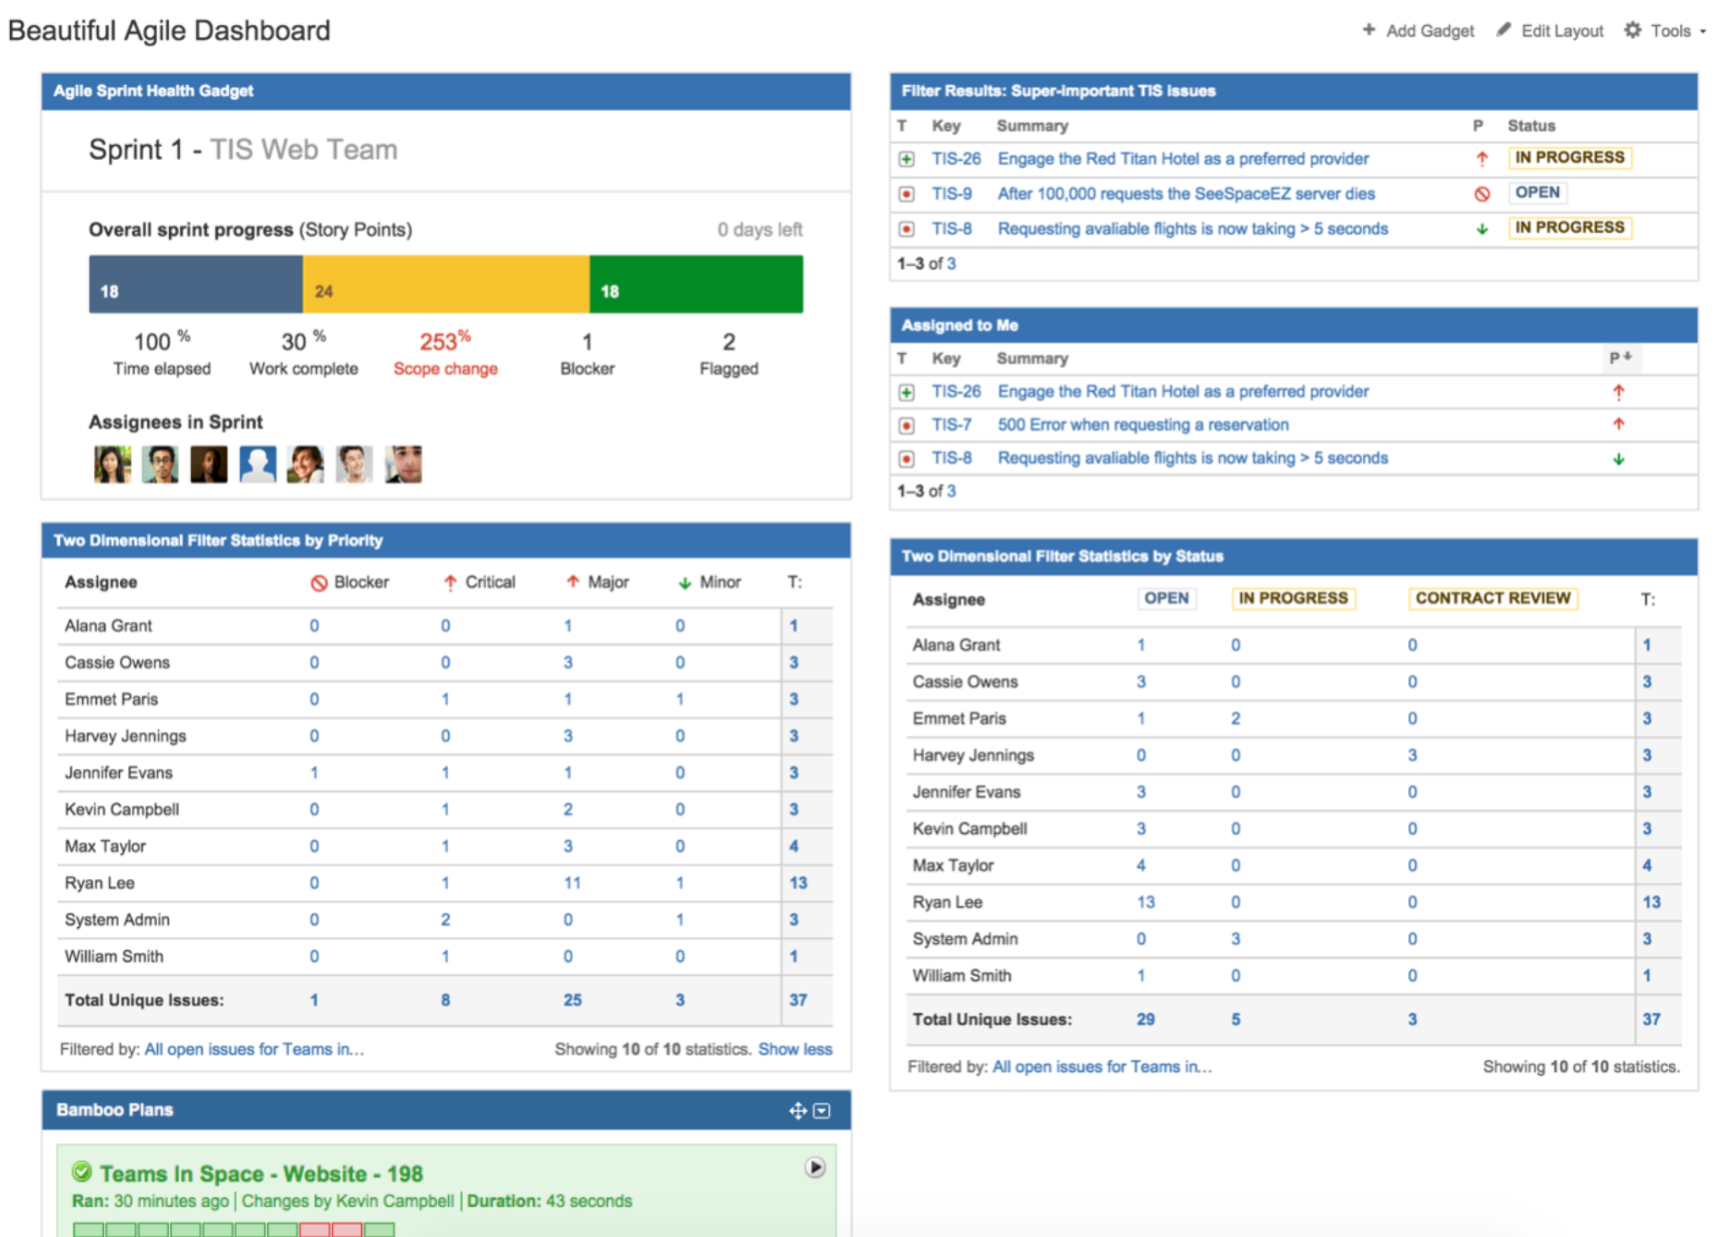Click the IN PROGRESS status badge for TIS-26
The height and width of the screenshot is (1237, 1731).
point(1570,158)
